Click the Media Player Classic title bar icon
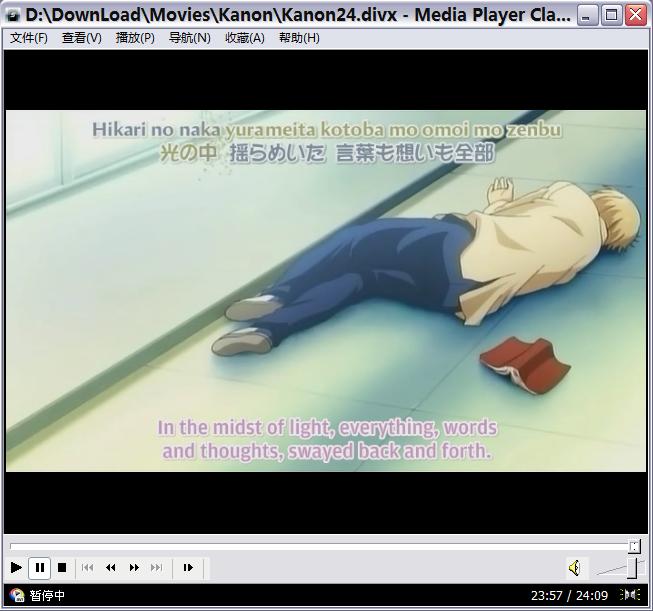The width and height of the screenshot is (653, 611). [x=13, y=15]
